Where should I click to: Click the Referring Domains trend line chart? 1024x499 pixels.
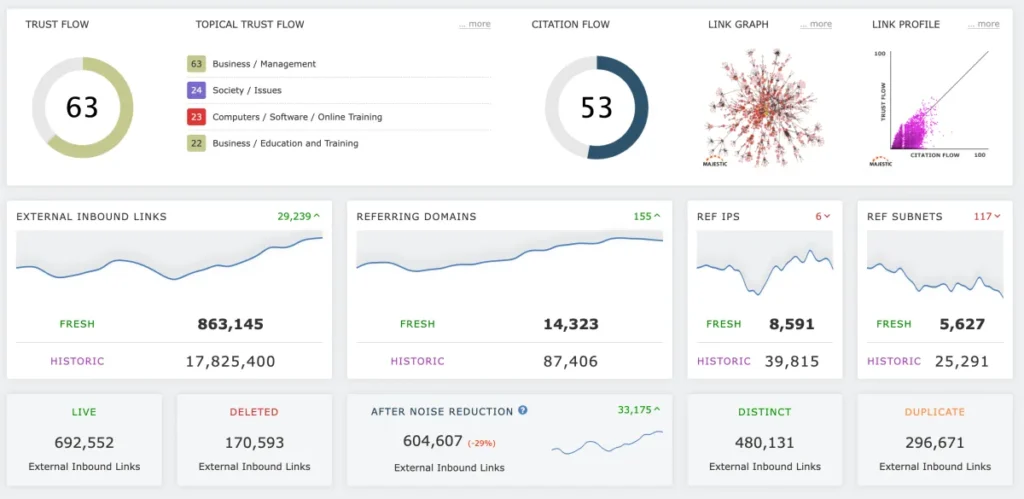509,254
